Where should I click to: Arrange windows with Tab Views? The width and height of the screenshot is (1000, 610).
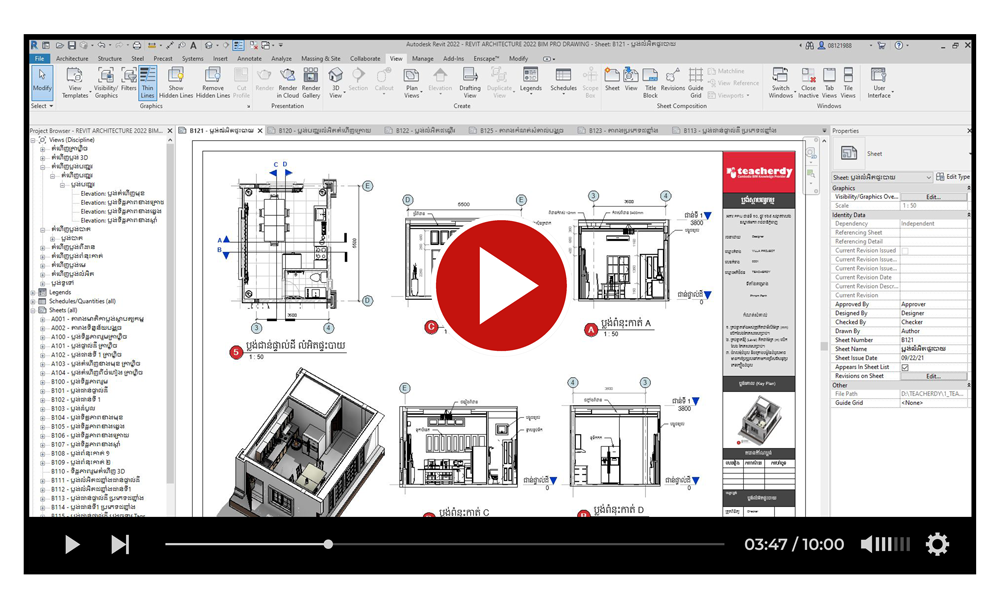click(x=829, y=83)
